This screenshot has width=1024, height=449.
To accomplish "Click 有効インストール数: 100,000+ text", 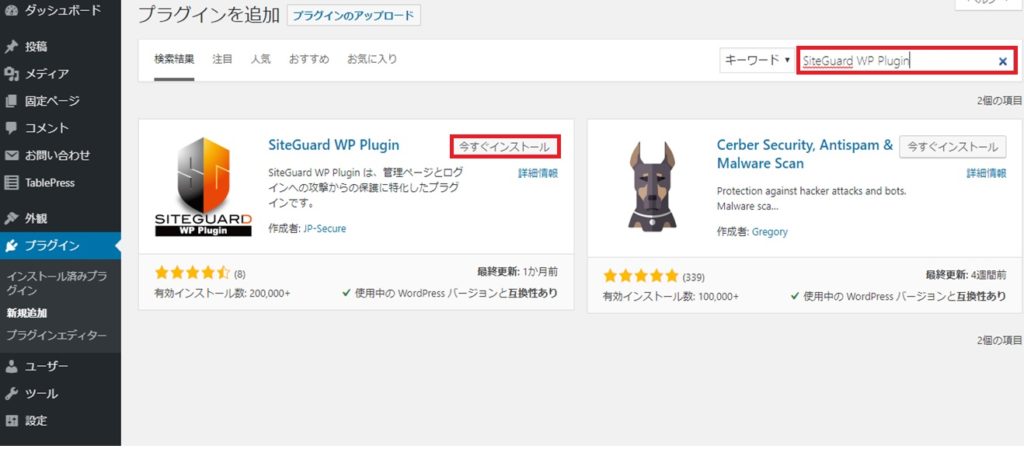I will click(x=671, y=296).
